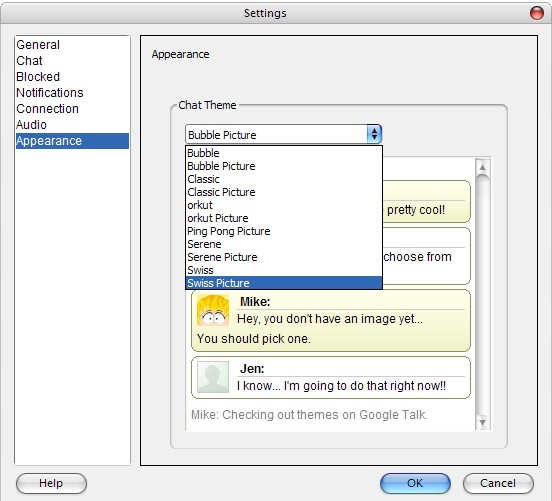The width and height of the screenshot is (552, 501).
Task: Switch to Connection settings
Action: pyautogui.click(x=72, y=109)
